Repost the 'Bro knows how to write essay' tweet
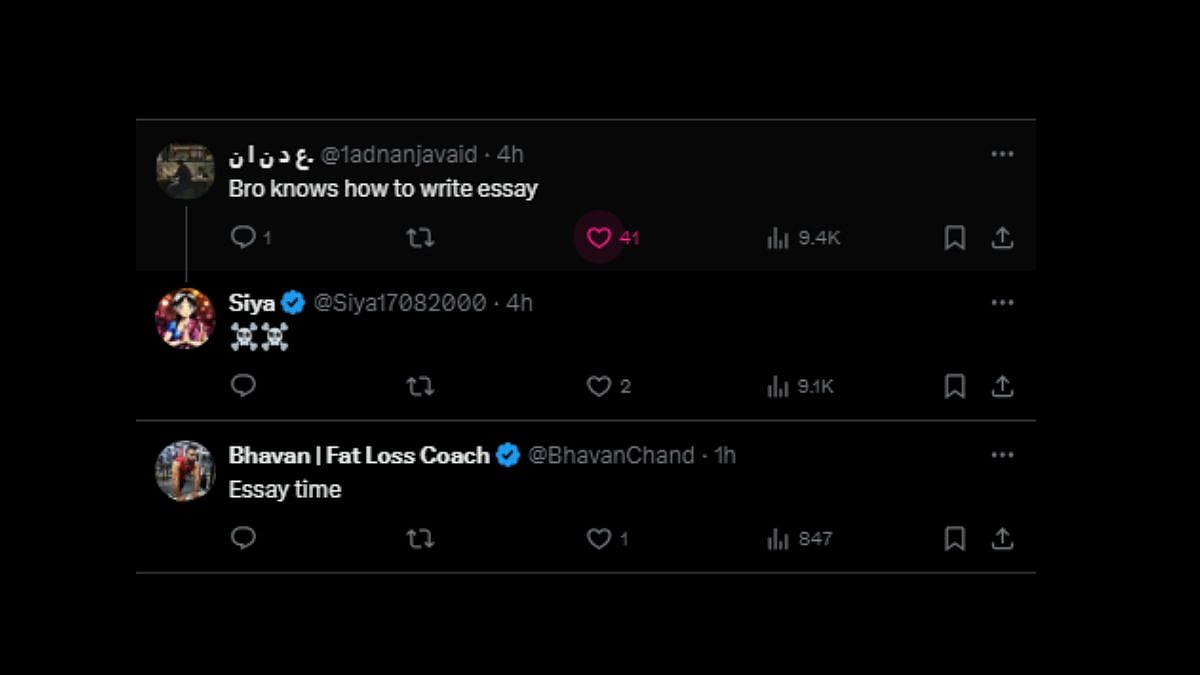This screenshot has width=1200, height=675. pyautogui.click(x=420, y=238)
